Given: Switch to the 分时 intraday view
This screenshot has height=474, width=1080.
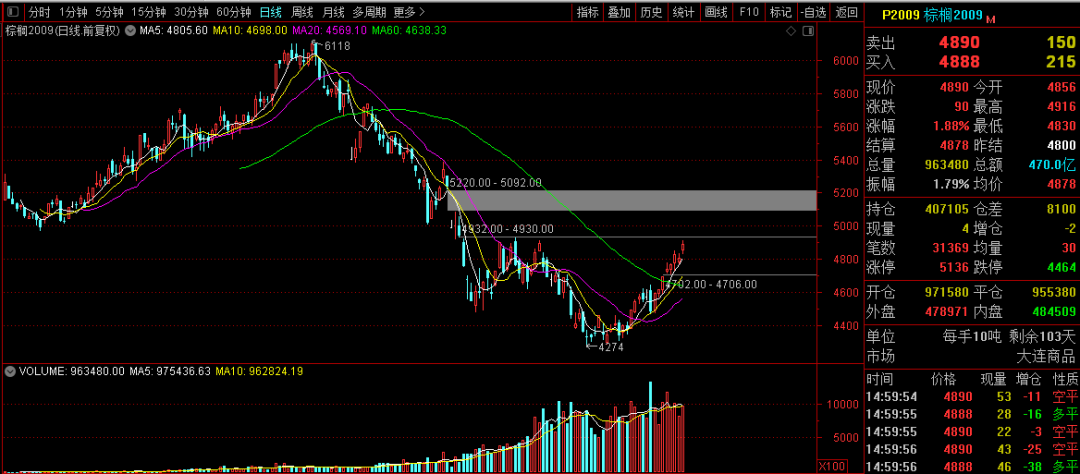Looking at the screenshot, I should click(x=39, y=12).
